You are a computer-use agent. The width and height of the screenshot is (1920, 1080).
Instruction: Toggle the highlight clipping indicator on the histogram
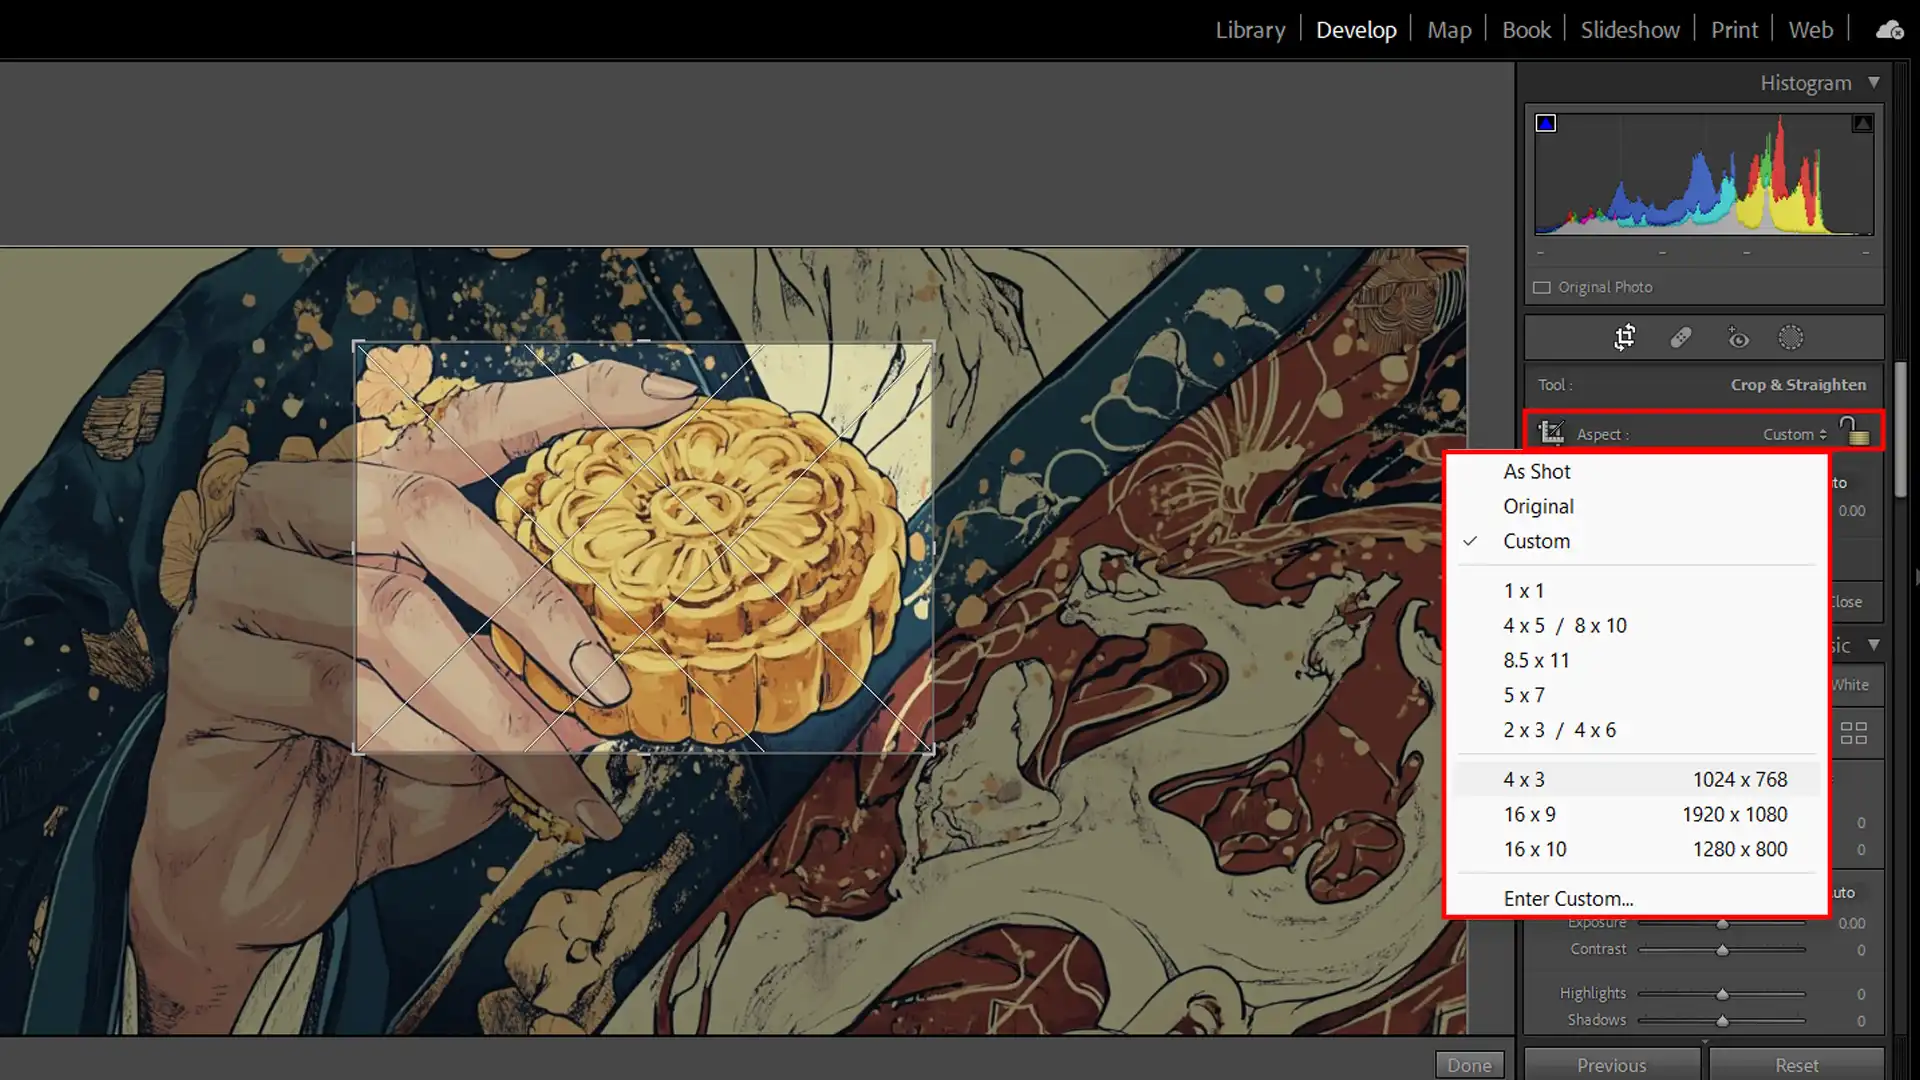tap(1863, 122)
